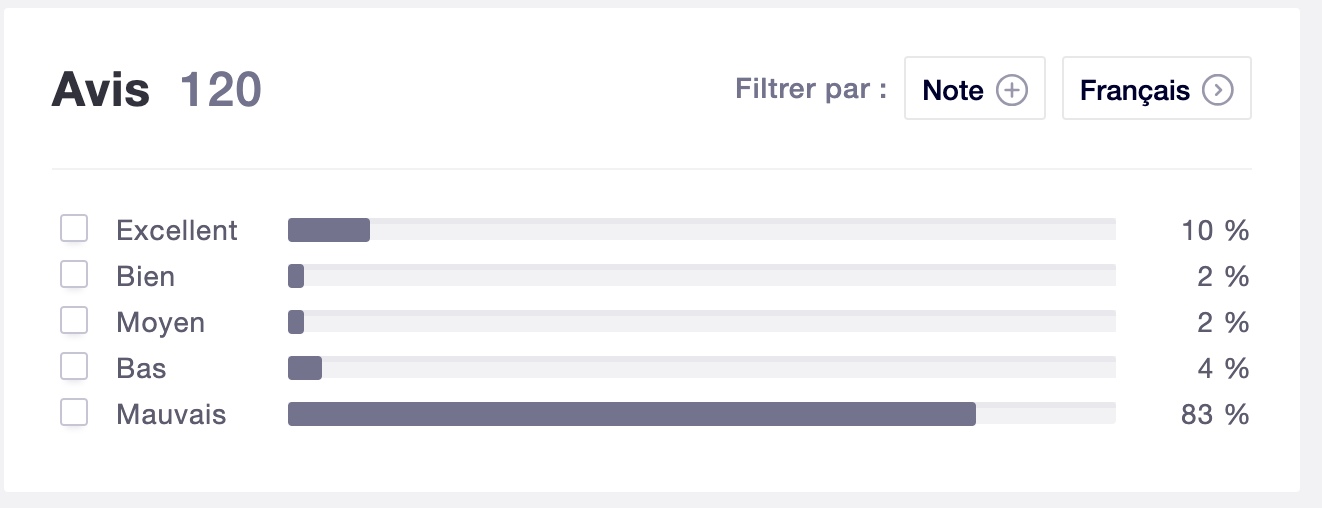This screenshot has width=1322, height=508.
Task: Select the Bas rating checkbox
Action: click(74, 367)
